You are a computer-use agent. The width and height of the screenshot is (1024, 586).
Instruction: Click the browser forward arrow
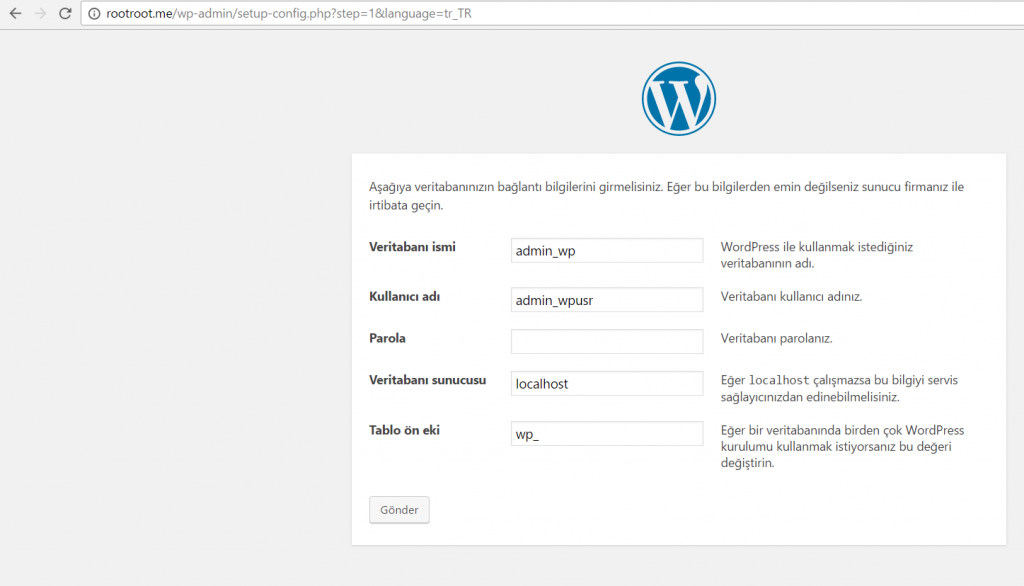tap(40, 13)
